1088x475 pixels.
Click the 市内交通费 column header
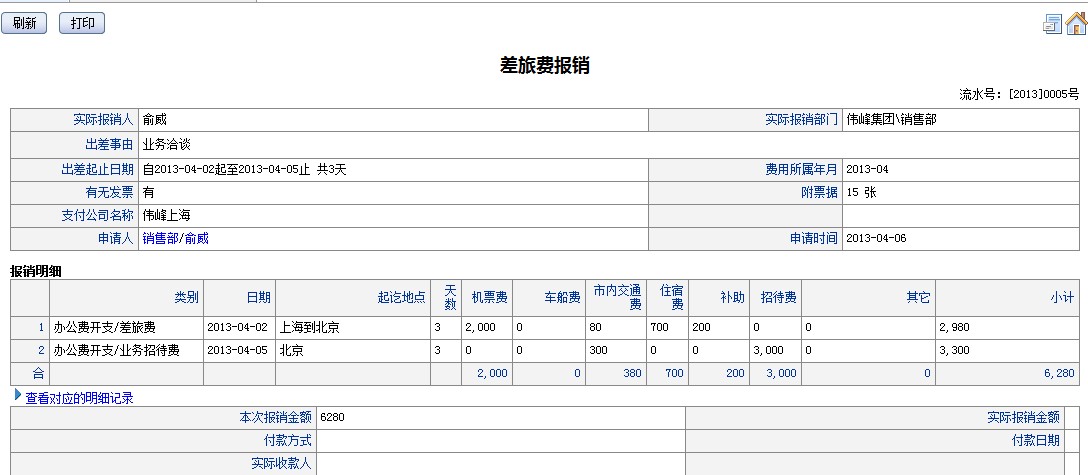click(618, 297)
